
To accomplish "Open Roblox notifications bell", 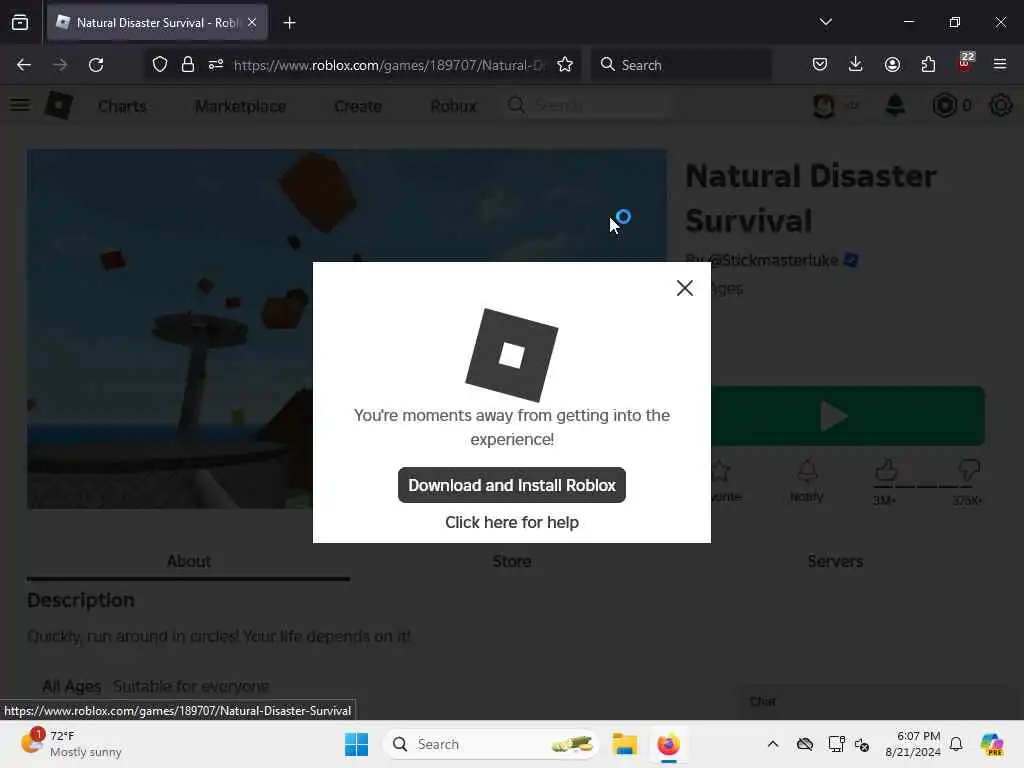I will tap(895, 105).
